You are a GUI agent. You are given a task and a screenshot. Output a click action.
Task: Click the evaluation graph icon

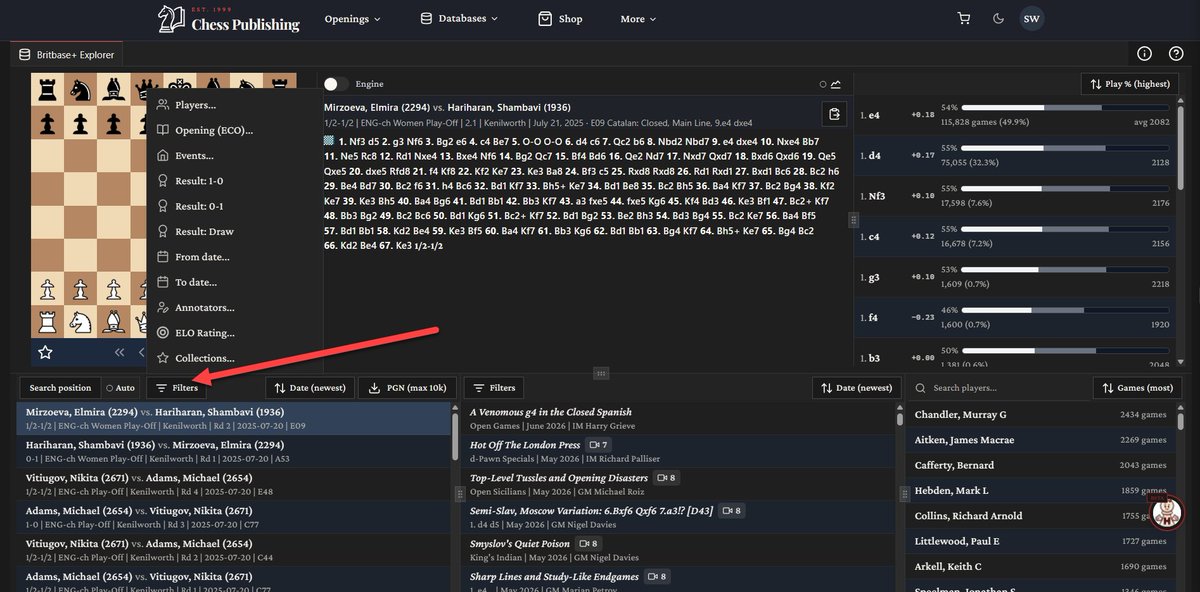(836, 84)
